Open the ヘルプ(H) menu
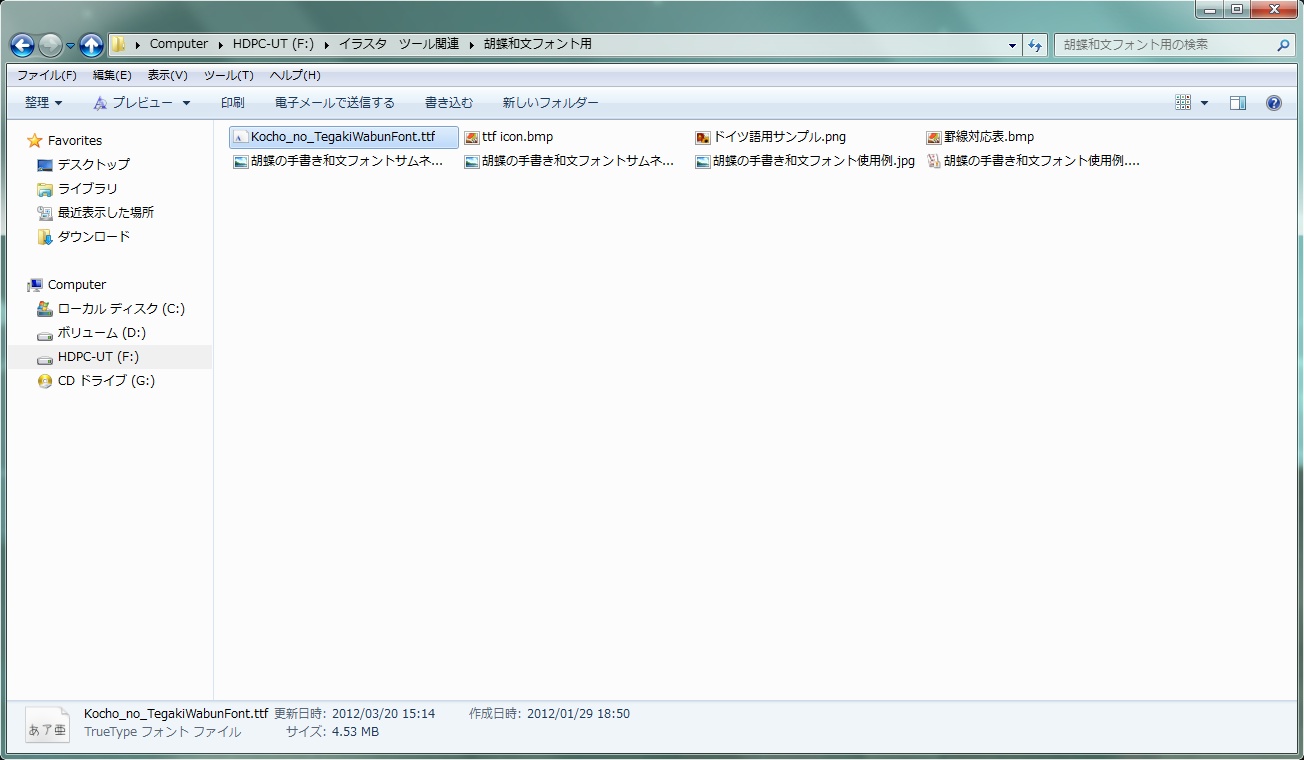This screenshot has height=760, width=1304. (x=295, y=75)
